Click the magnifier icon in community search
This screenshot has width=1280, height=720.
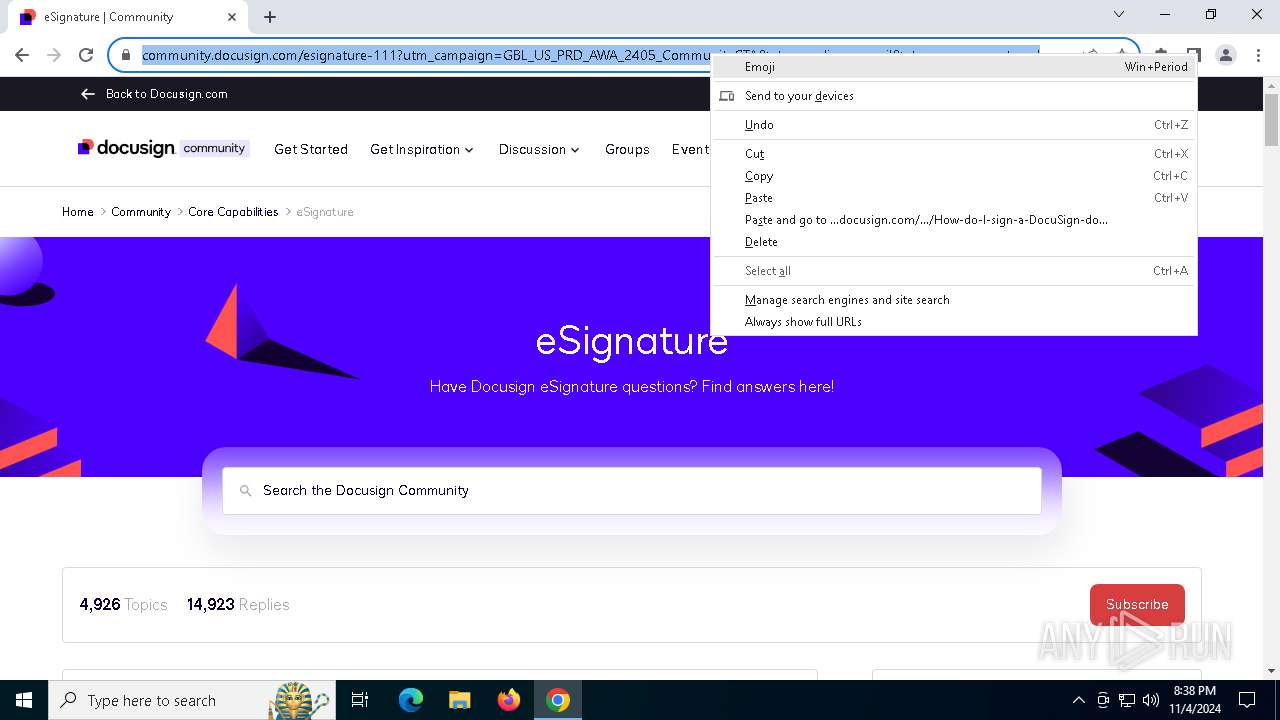tap(245, 491)
